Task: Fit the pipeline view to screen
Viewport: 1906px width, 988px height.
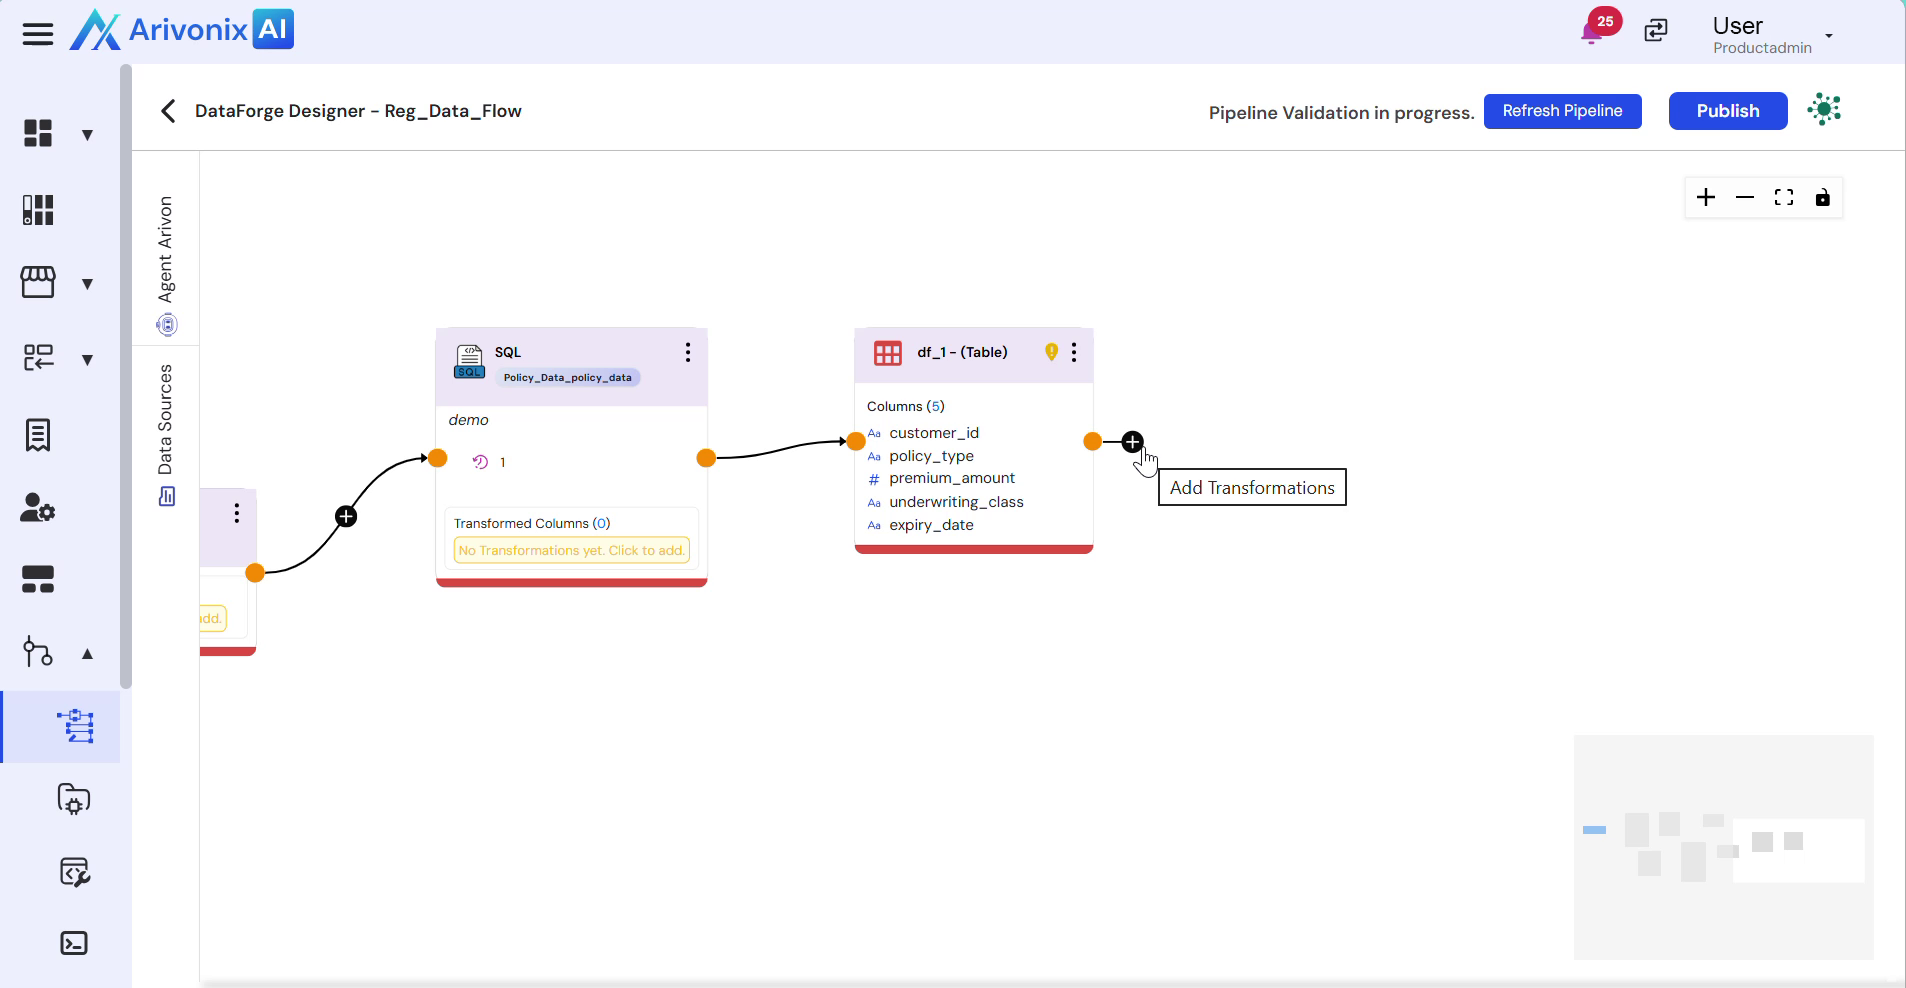Action: coord(1784,198)
